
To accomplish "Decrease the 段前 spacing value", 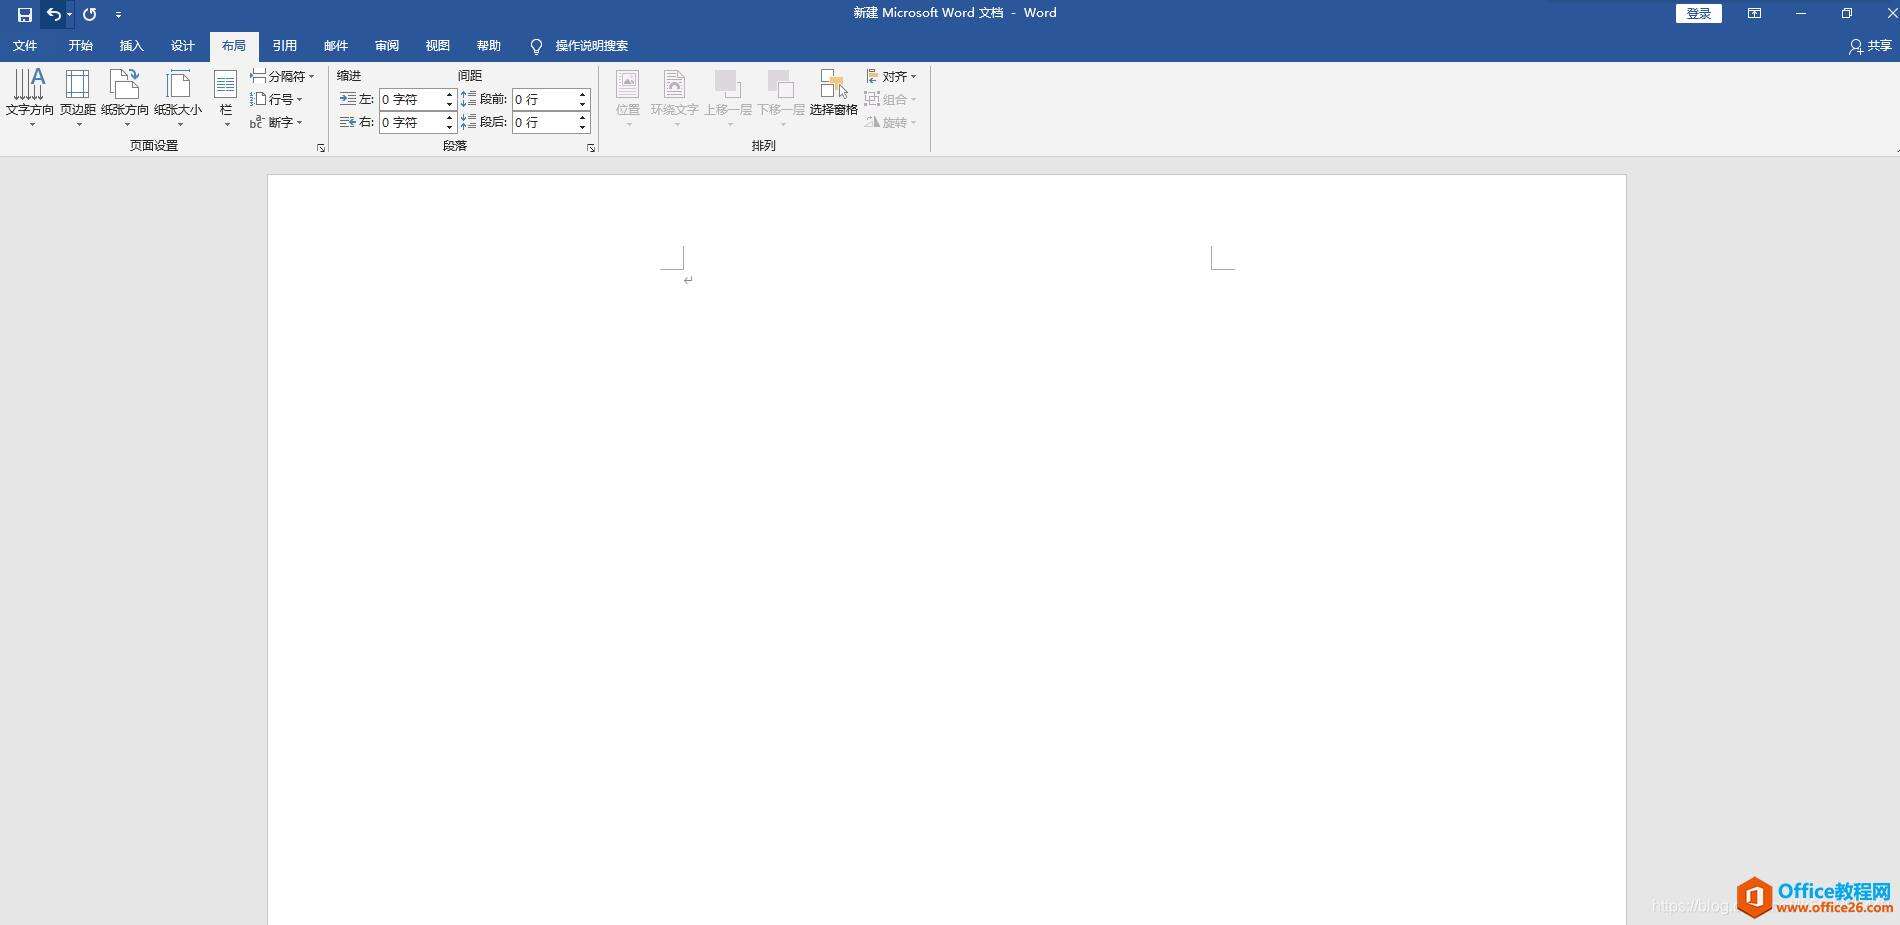I will point(583,104).
